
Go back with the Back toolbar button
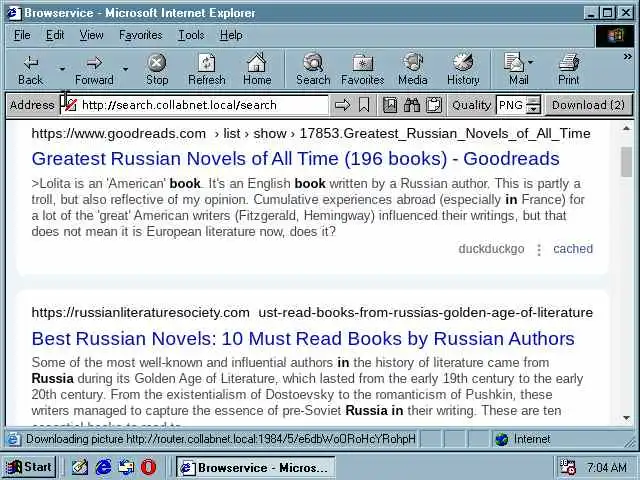(x=31, y=70)
